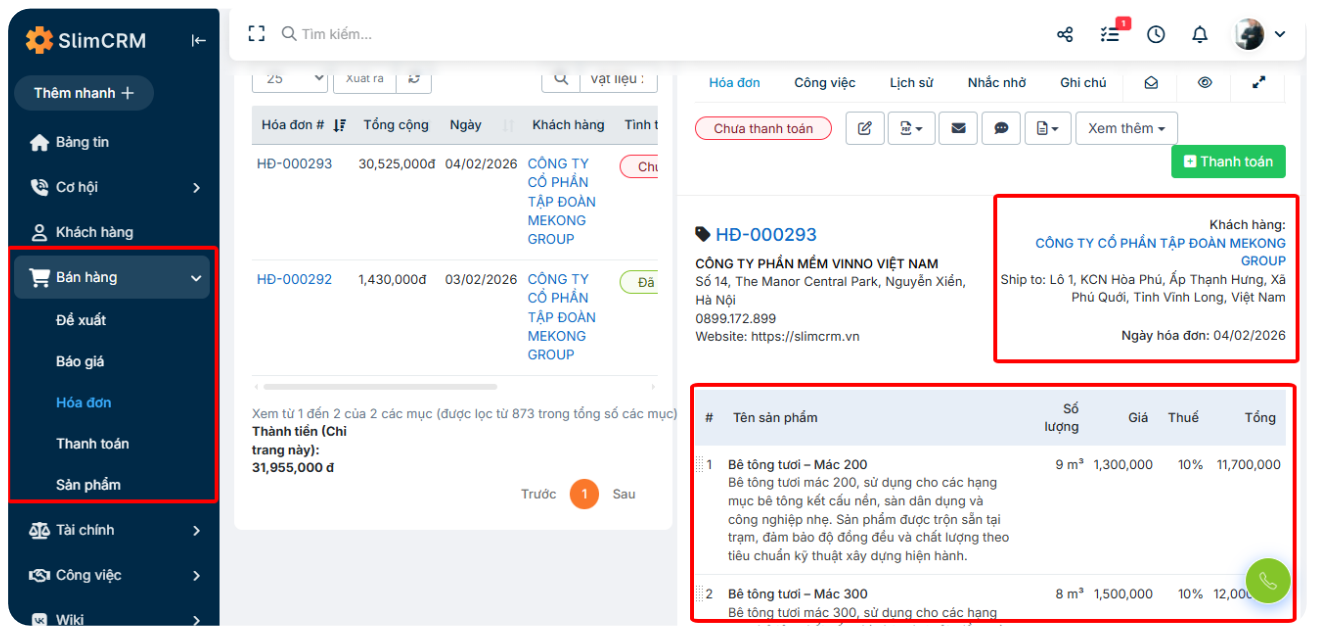Open invoice HĐ-000293 link in the list
This screenshot has width=1317, height=640.
(294, 163)
